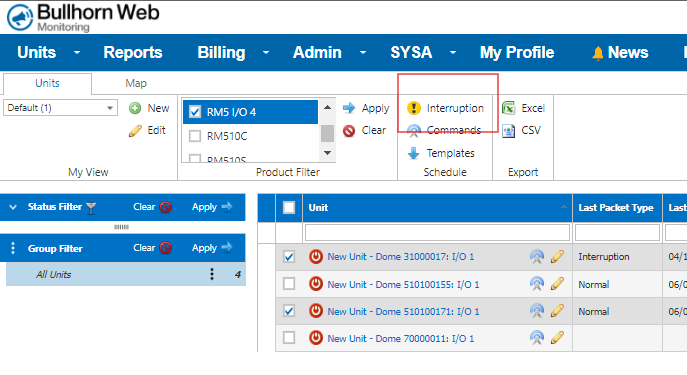Check the Dome 70000011 row checkbox
Screen dimensions: 687x375
[289, 338]
